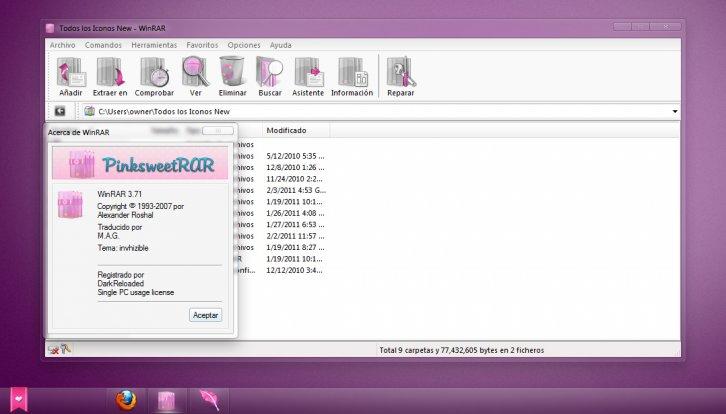This screenshot has height=414, width=726.
Task: Select row modified 2/2/2011 11:57
Action: click(x=295, y=236)
